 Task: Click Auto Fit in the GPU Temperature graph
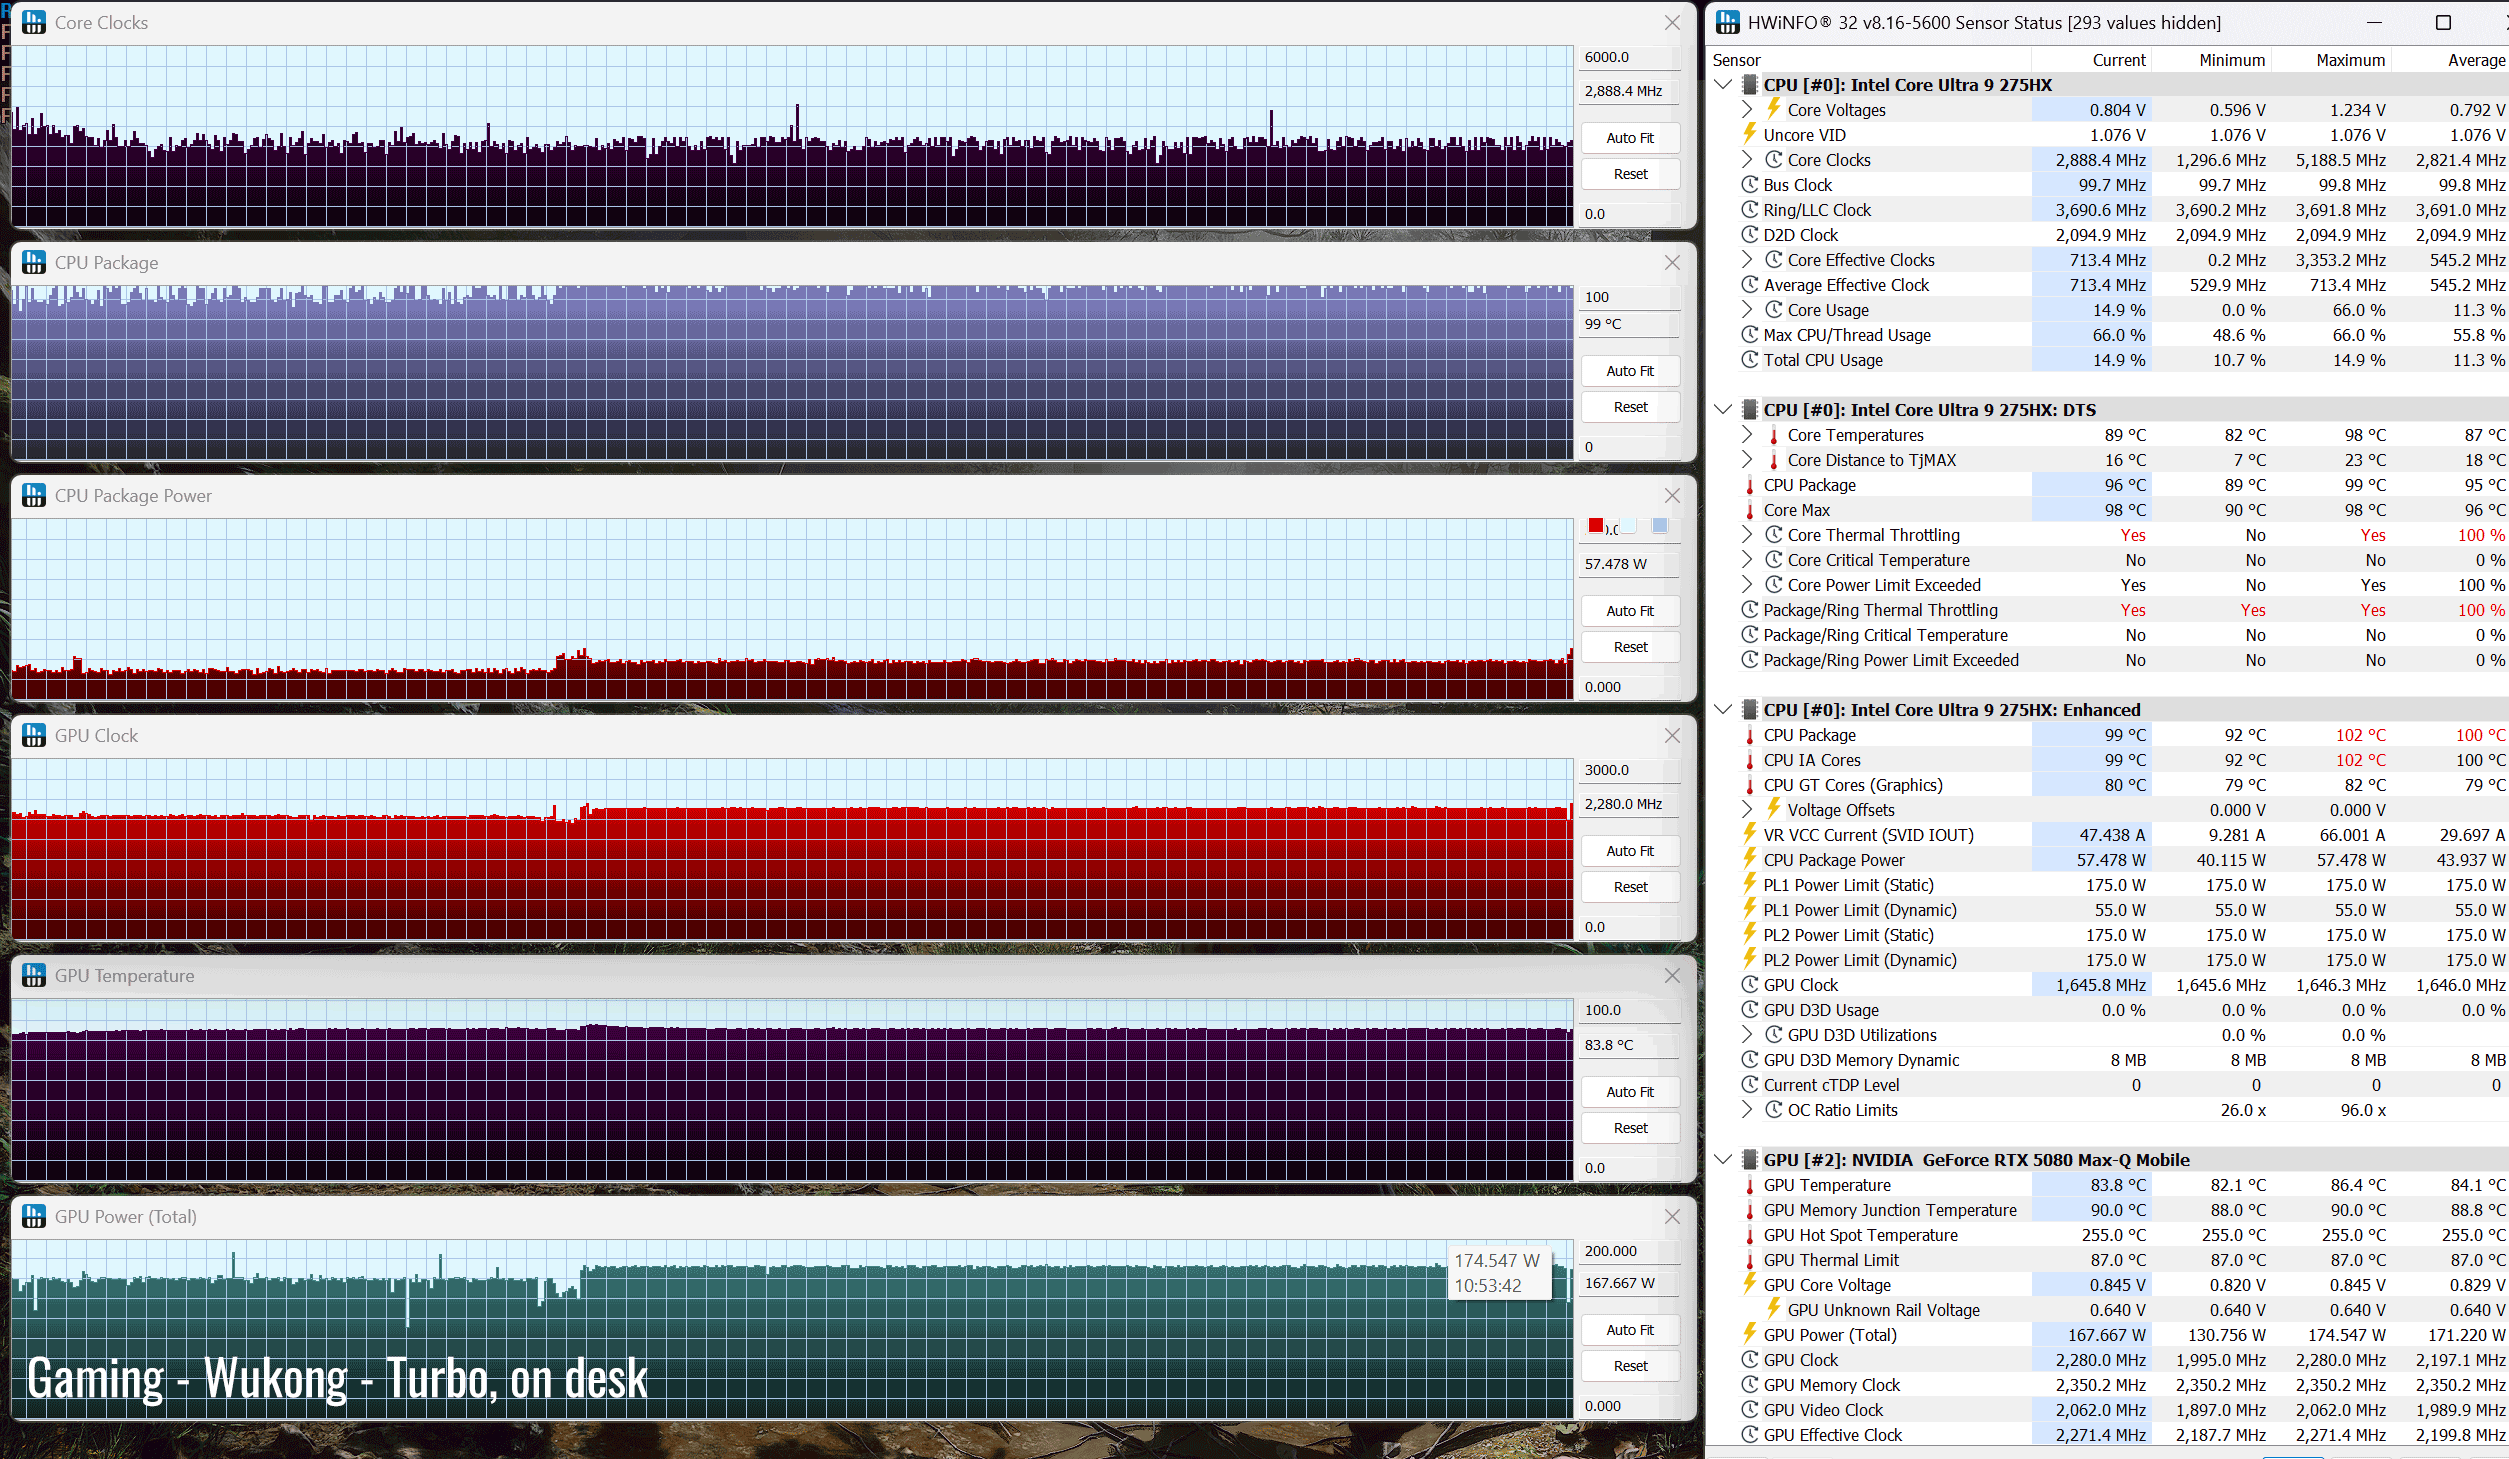tap(1630, 1092)
